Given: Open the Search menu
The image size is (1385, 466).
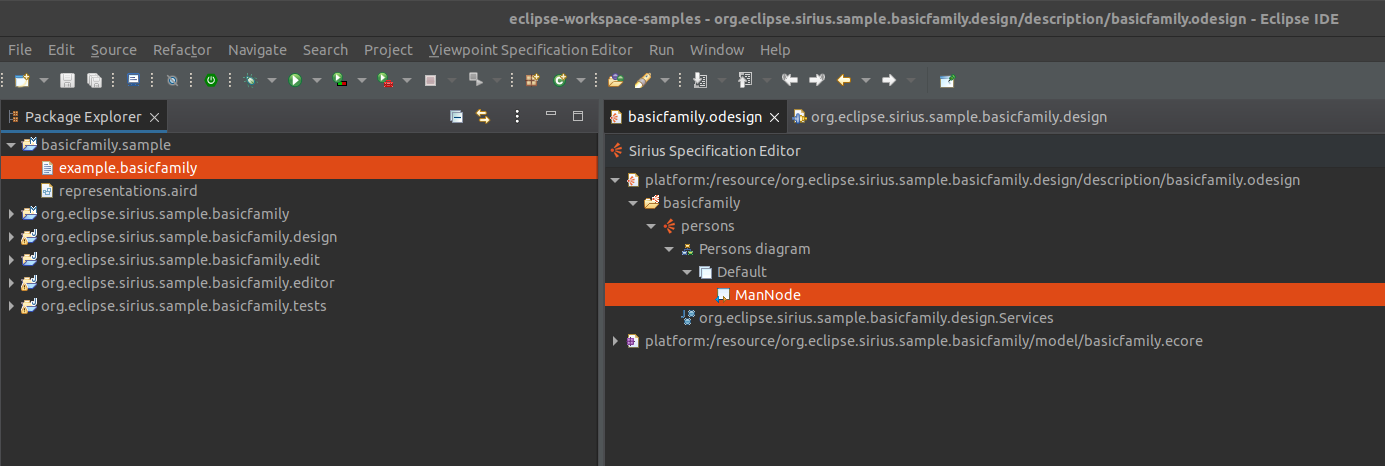Looking at the screenshot, I should [x=325, y=49].
